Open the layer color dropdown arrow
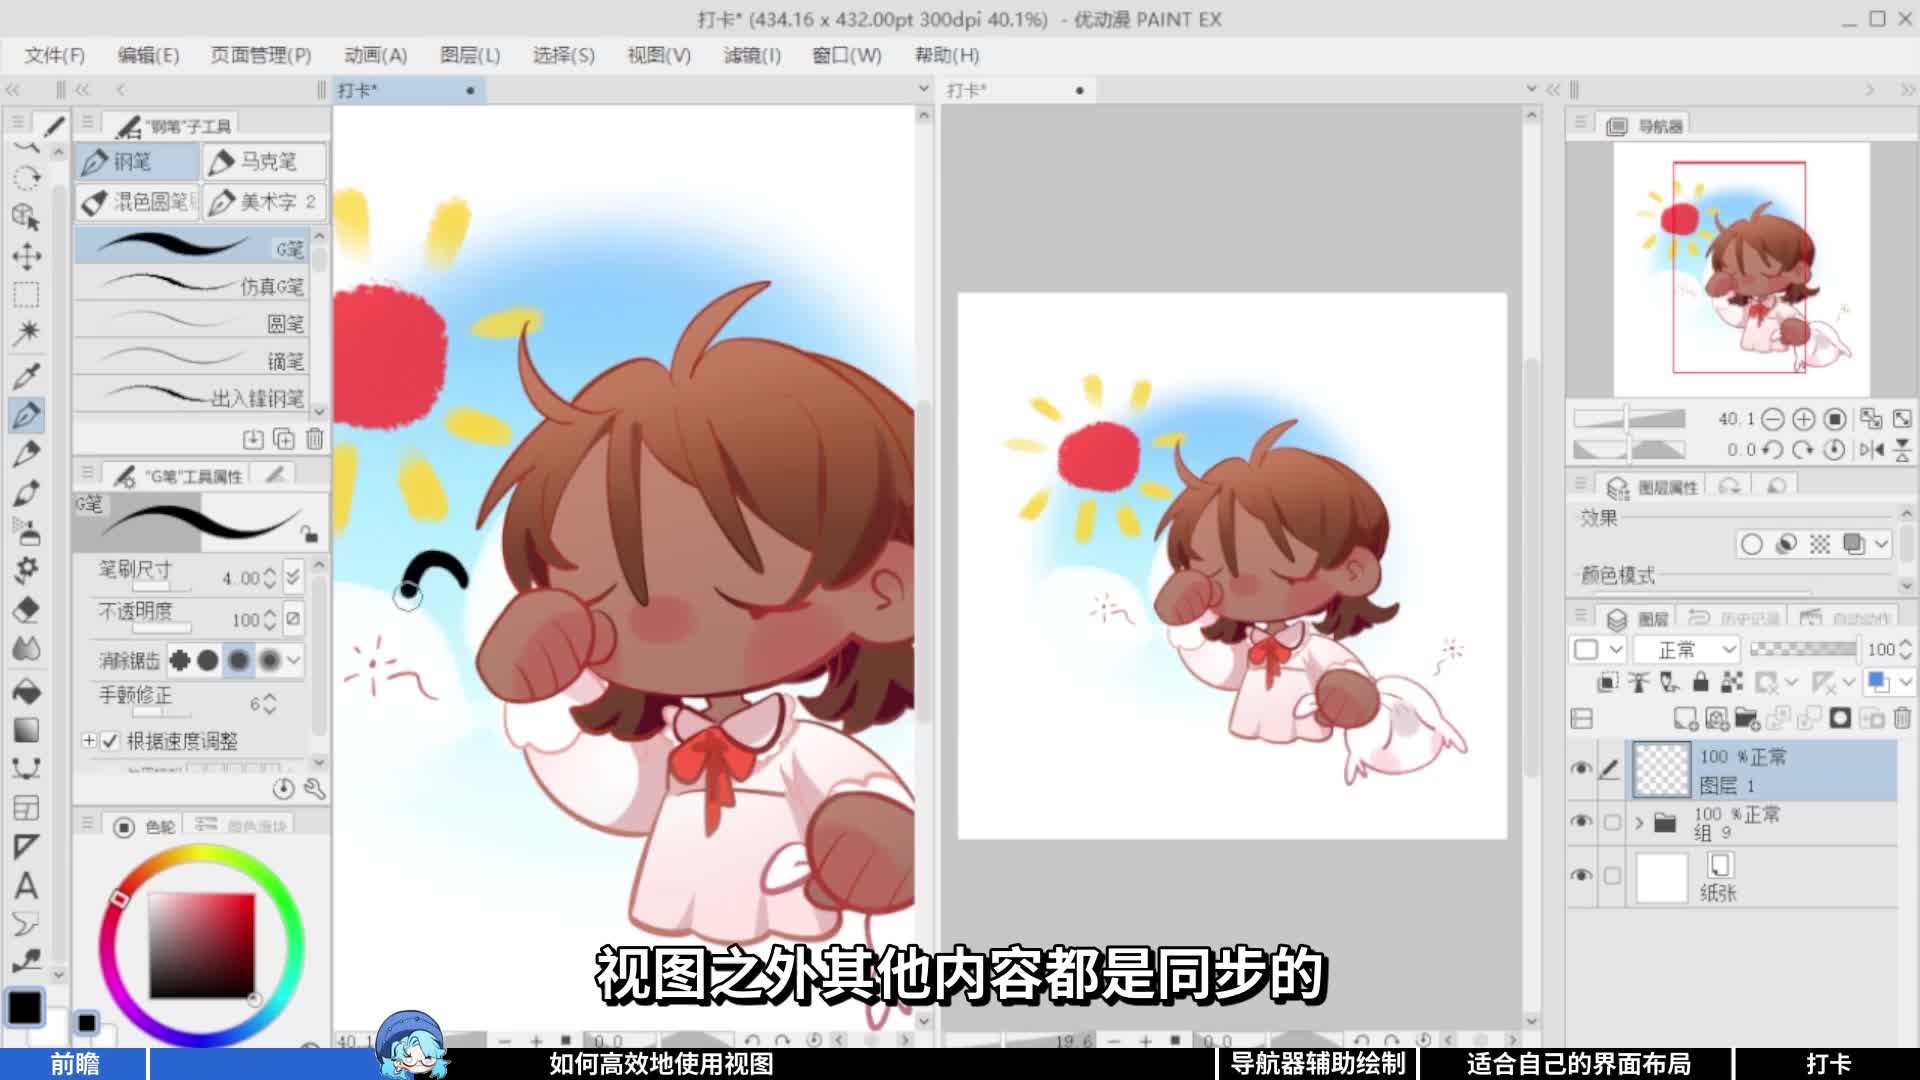The height and width of the screenshot is (1080, 1920). point(1906,682)
